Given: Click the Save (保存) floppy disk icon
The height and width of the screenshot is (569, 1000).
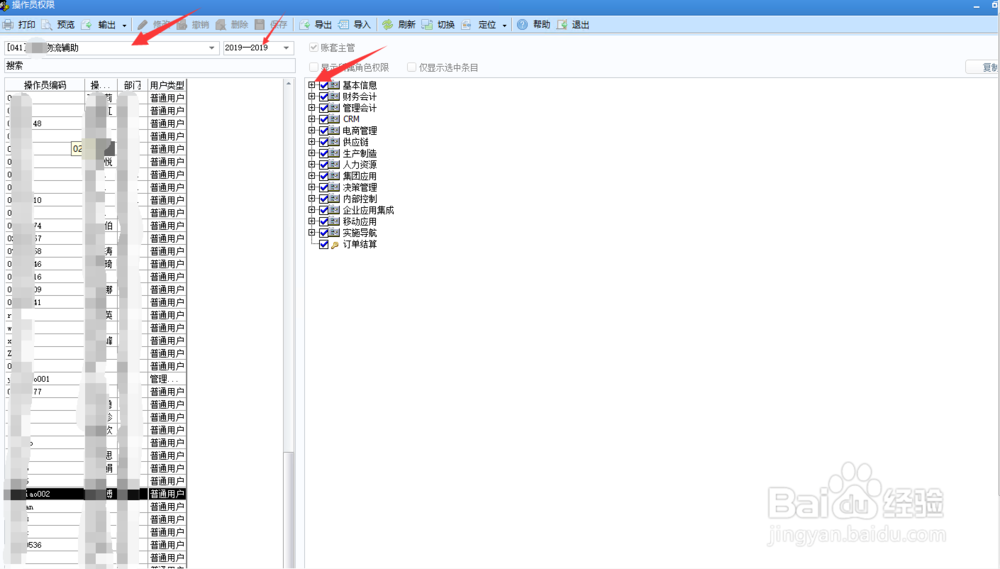Looking at the screenshot, I should [x=260, y=25].
